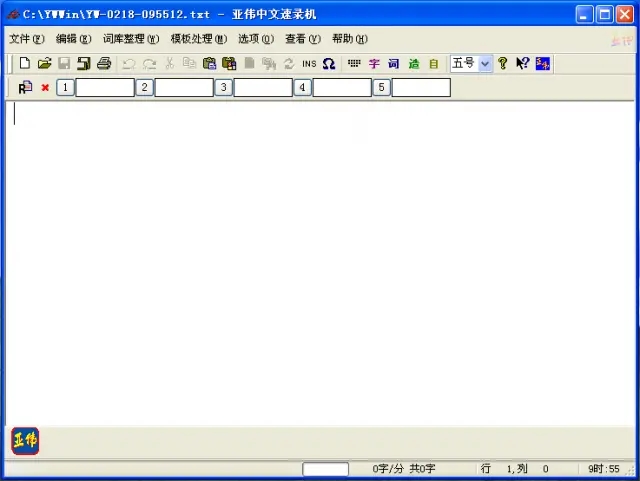
Task: Click the purple 字 character icon
Action: [374, 64]
